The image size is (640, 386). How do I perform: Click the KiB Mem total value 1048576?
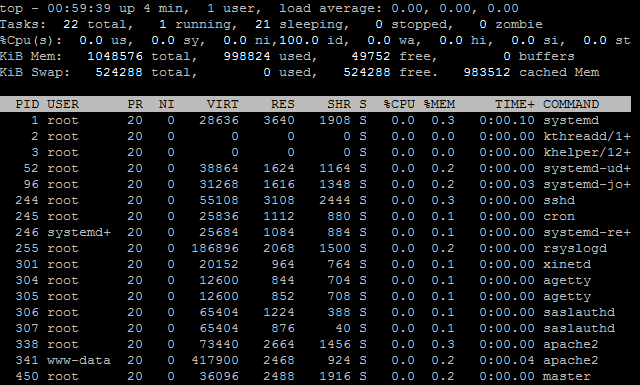click(x=115, y=56)
